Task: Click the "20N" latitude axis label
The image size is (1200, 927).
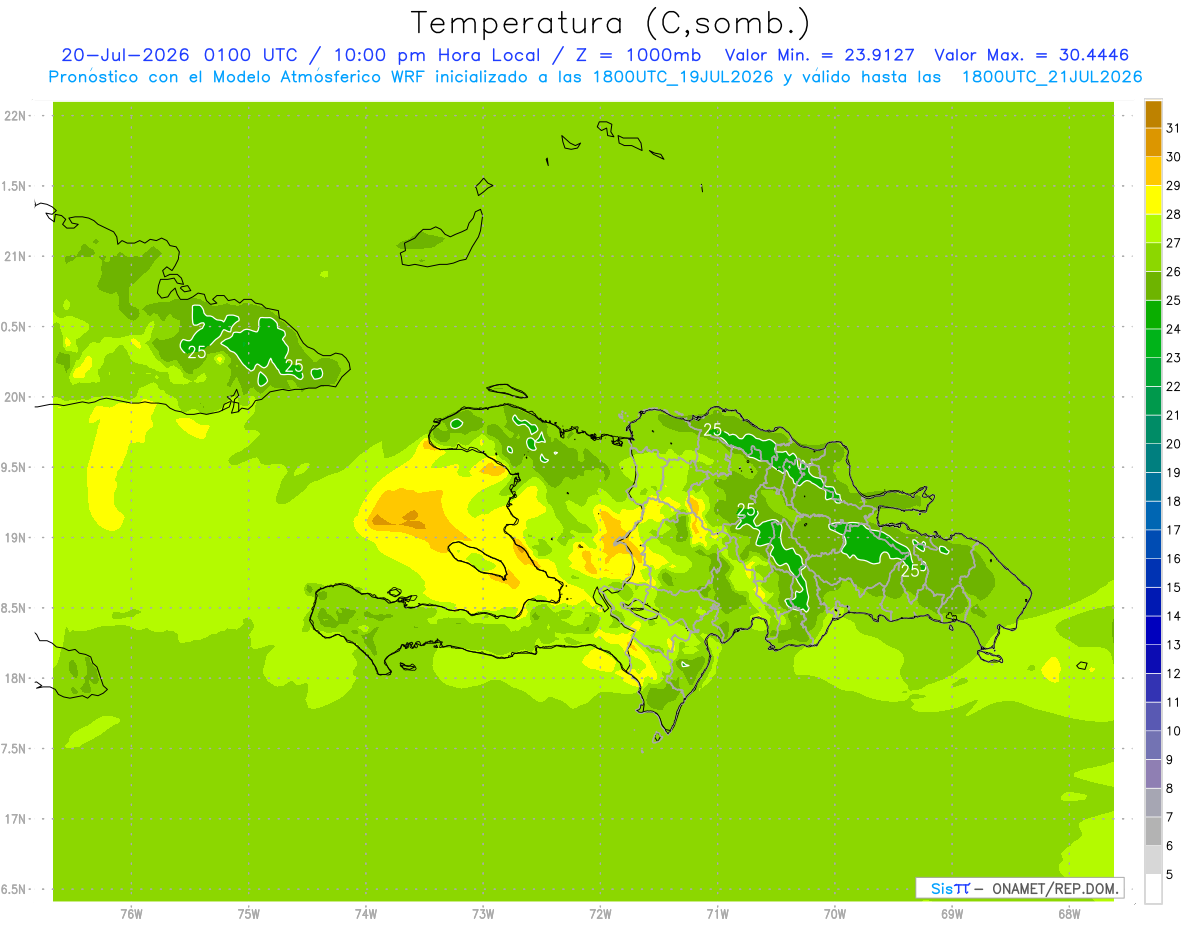Action: pyautogui.click(x=17, y=397)
